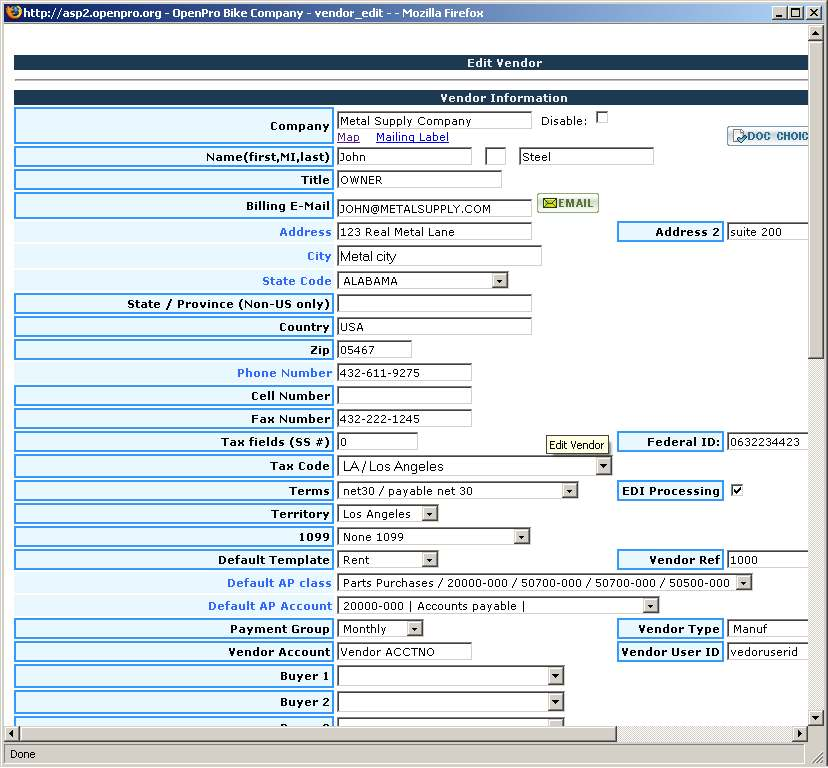828x768 pixels.
Task: Expand the Default AP class dropdown
Action: 743,583
